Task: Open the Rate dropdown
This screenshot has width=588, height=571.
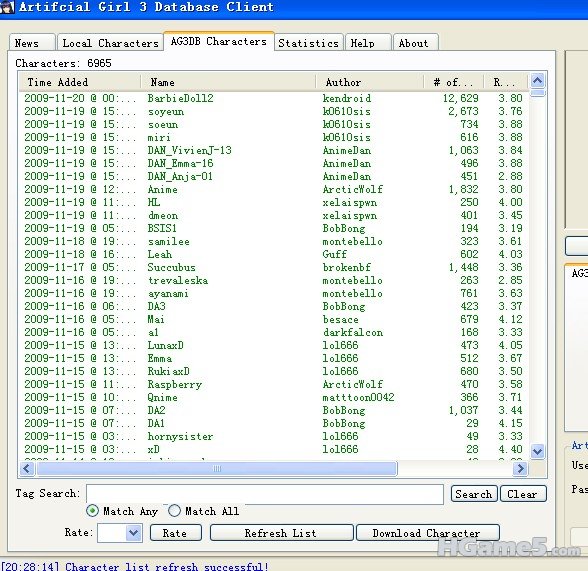Action: [x=134, y=533]
